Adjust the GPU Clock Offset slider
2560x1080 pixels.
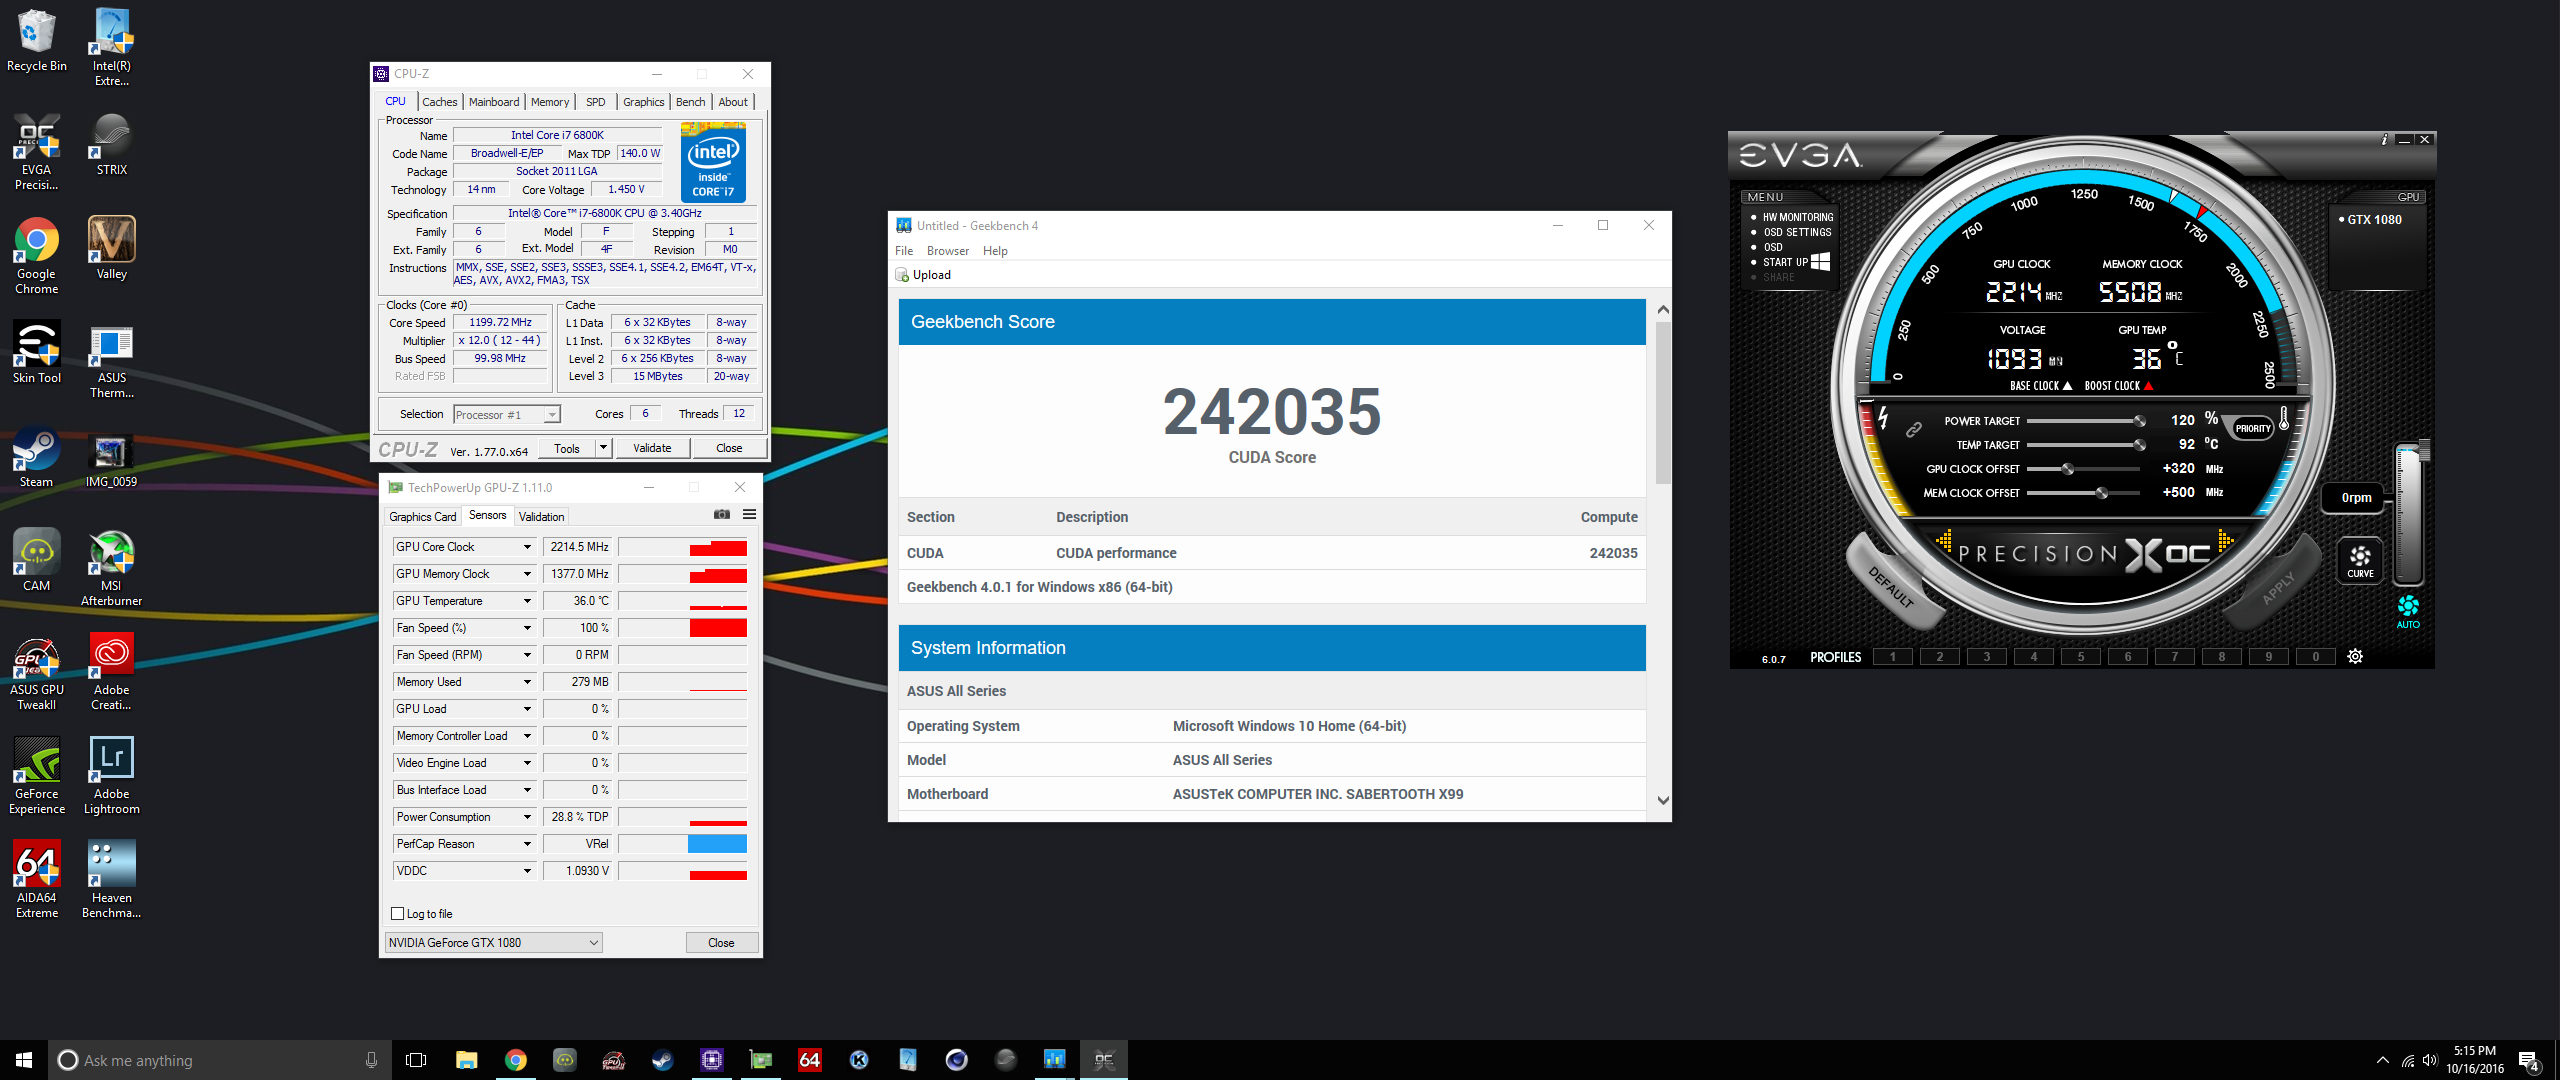tap(2085, 469)
